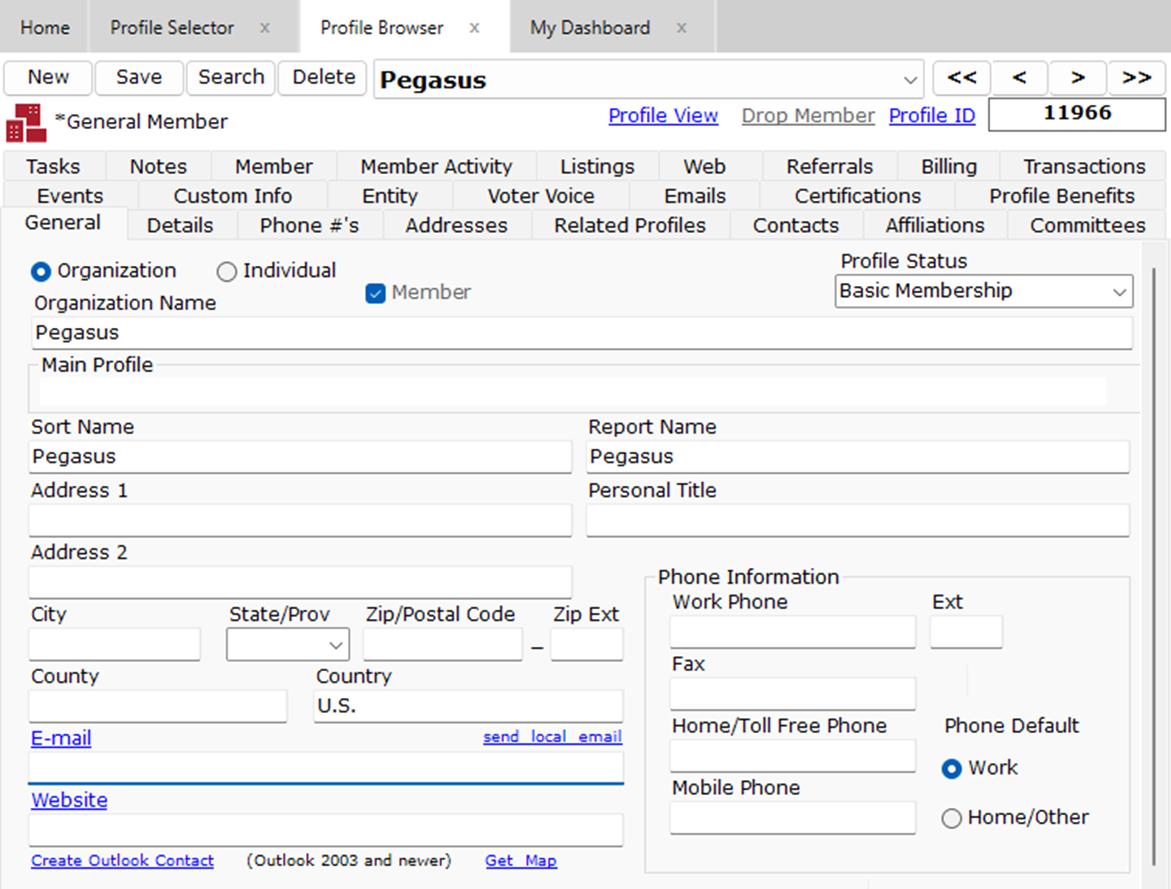Click the Save button

[138, 77]
